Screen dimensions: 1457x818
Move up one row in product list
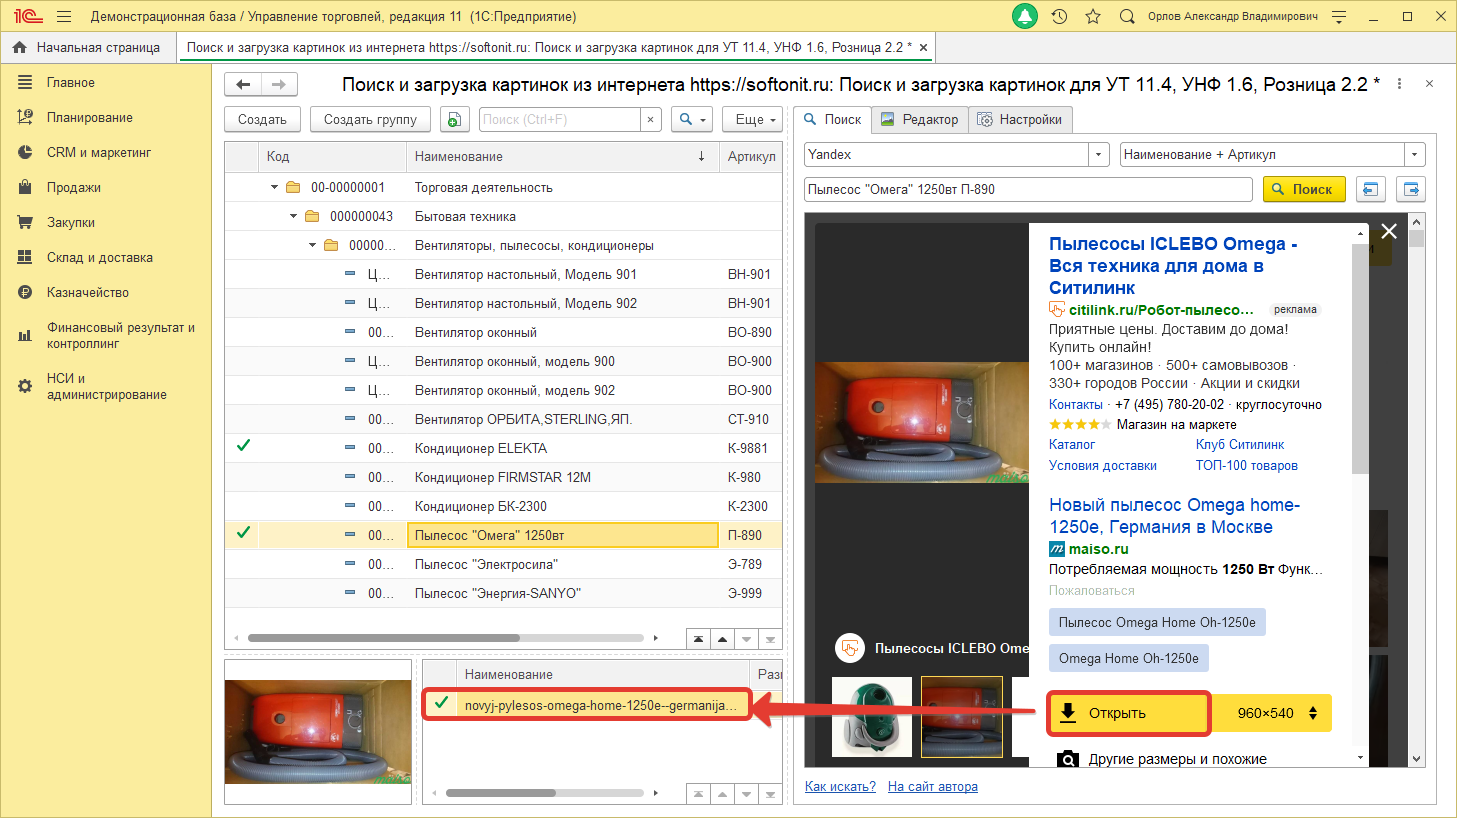(722, 639)
